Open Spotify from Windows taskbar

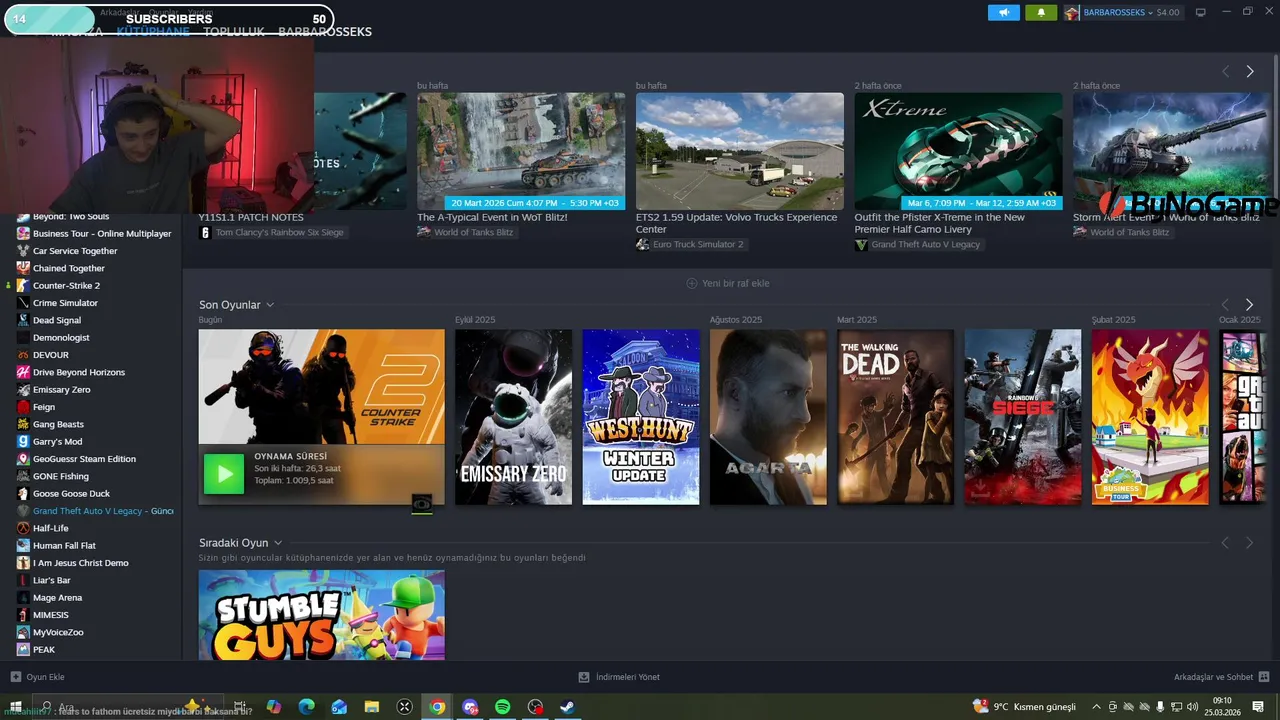[x=503, y=707]
